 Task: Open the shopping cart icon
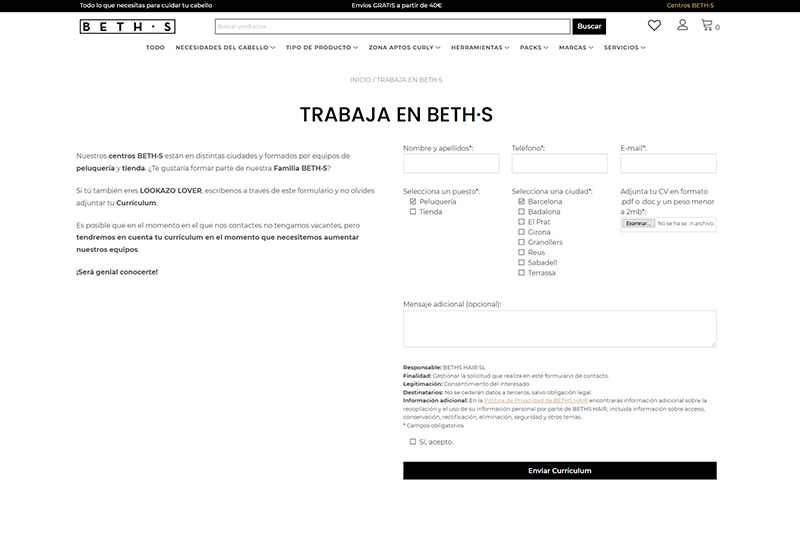coord(708,26)
